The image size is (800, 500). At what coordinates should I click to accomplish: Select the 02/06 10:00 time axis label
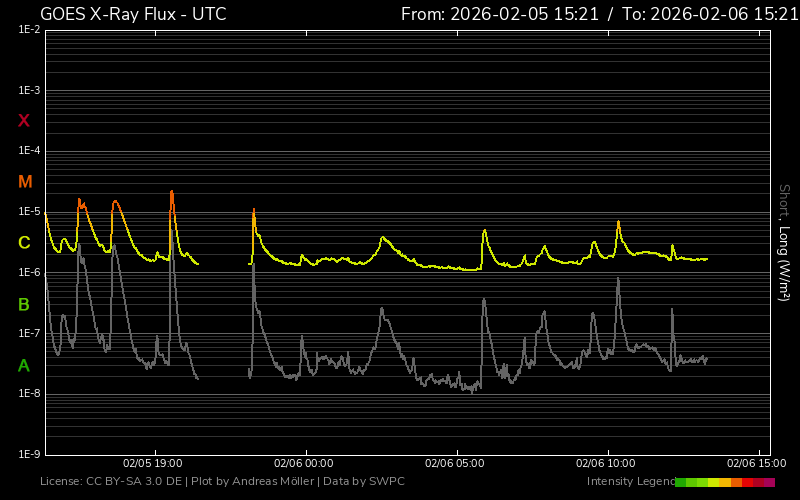pyautogui.click(x=607, y=463)
